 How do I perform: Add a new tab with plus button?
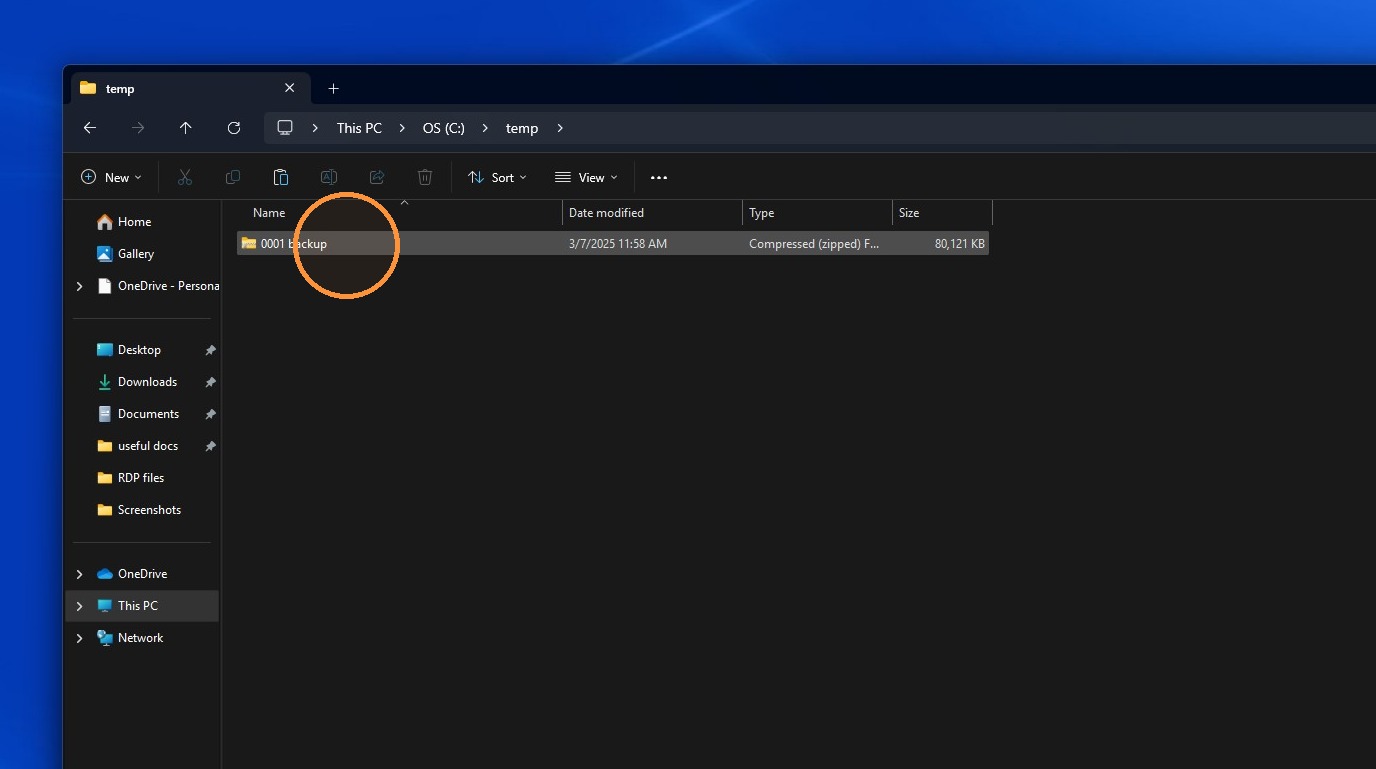click(334, 88)
